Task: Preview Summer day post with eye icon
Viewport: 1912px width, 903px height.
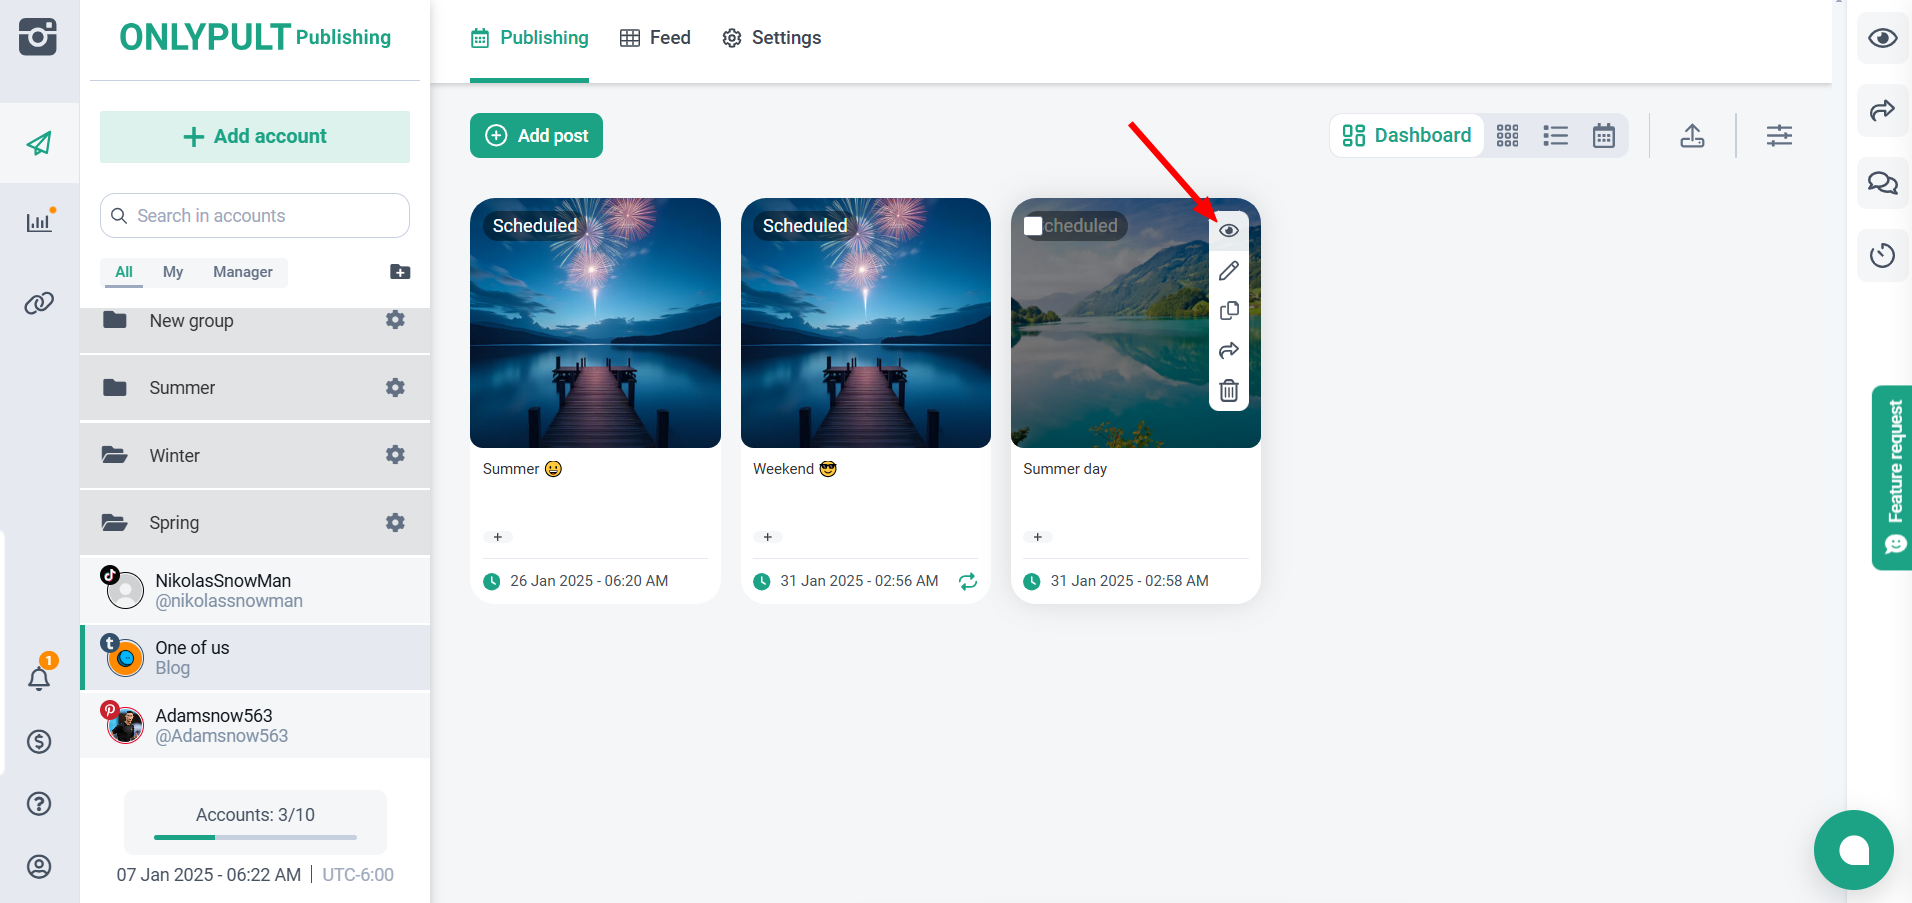Action: pyautogui.click(x=1229, y=231)
